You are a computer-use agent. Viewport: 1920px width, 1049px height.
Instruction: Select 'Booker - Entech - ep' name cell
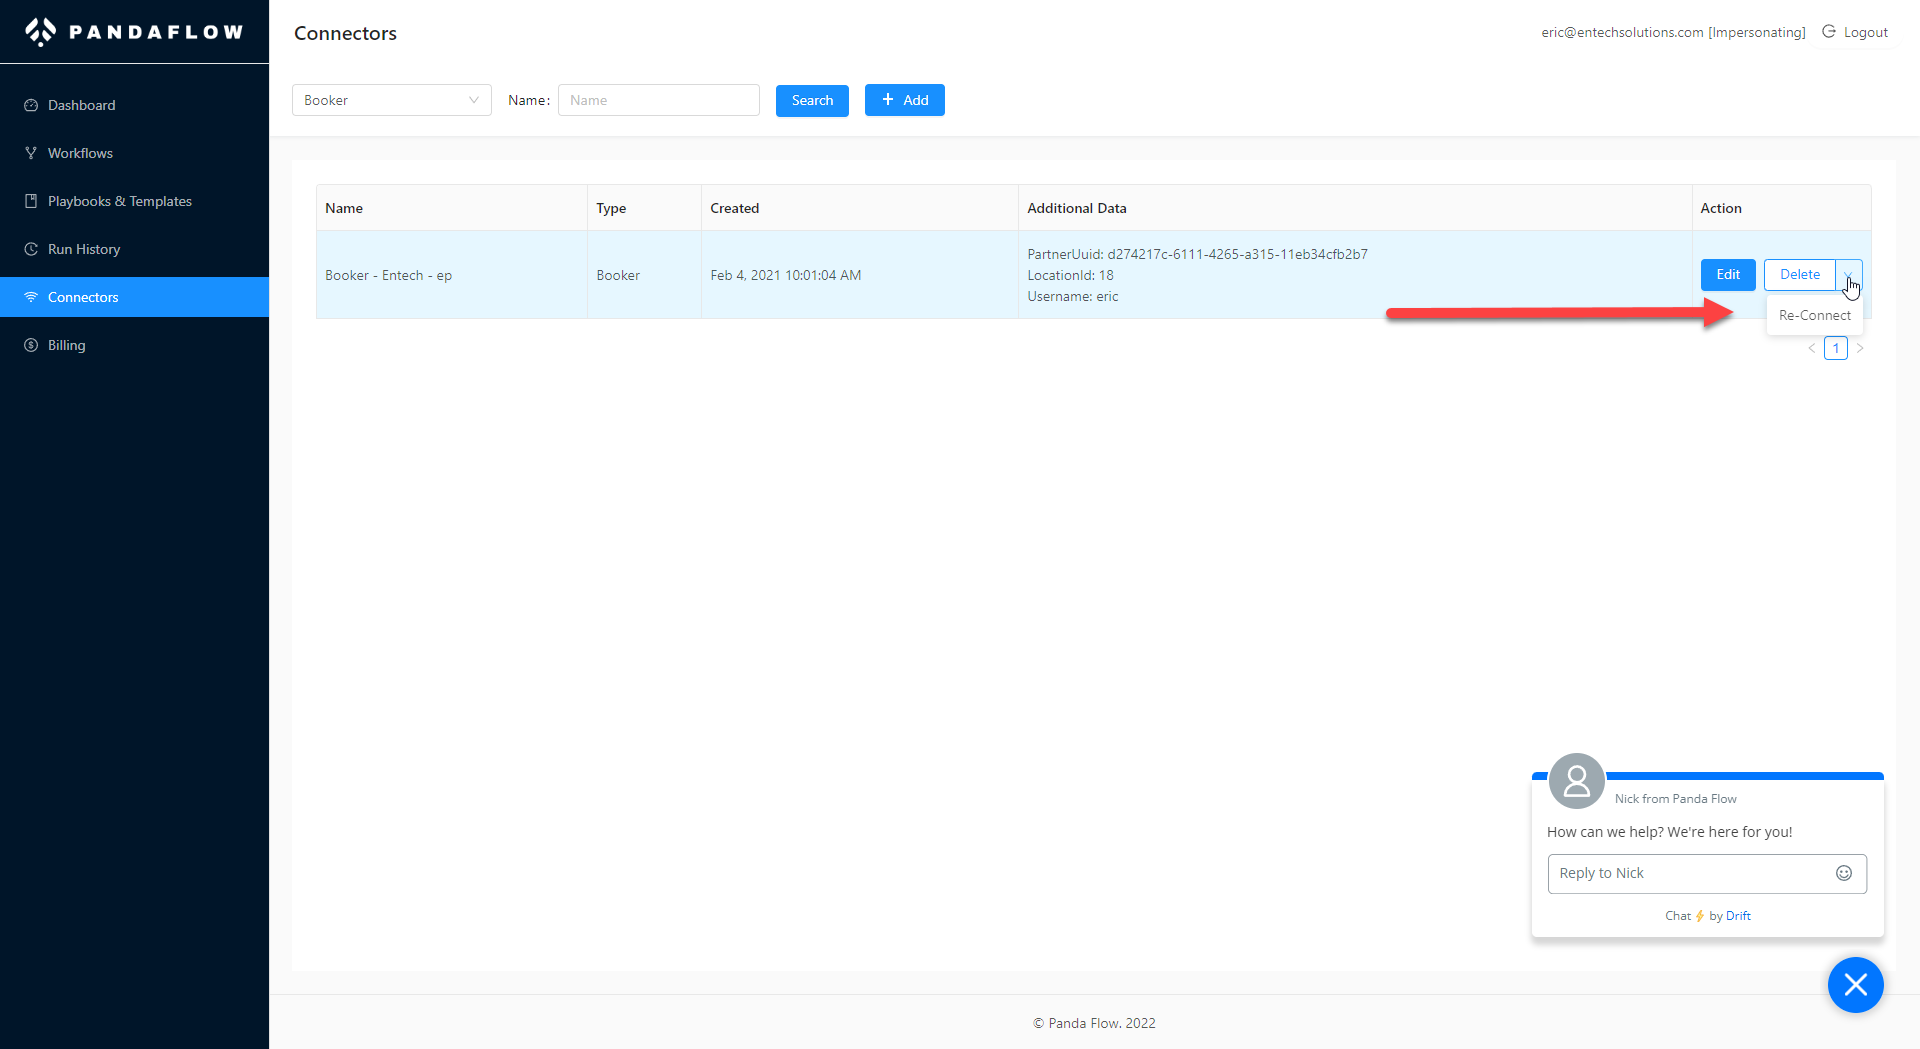[x=452, y=275]
